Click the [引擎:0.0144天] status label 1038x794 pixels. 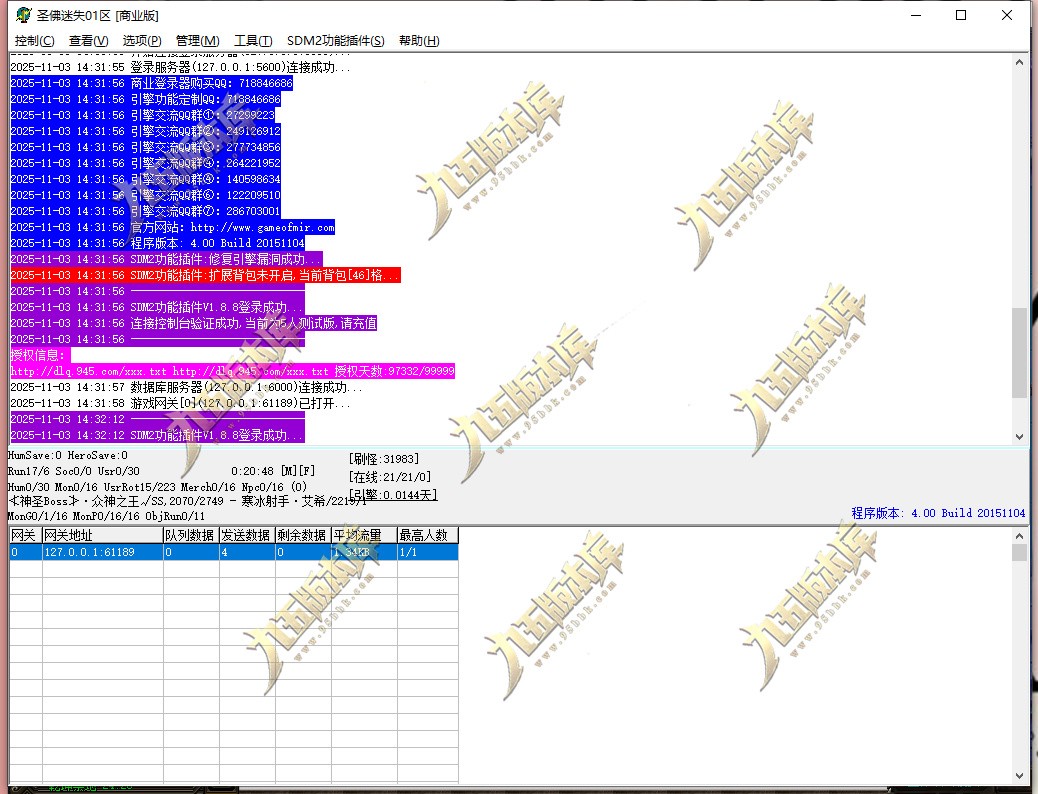tap(393, 495)
